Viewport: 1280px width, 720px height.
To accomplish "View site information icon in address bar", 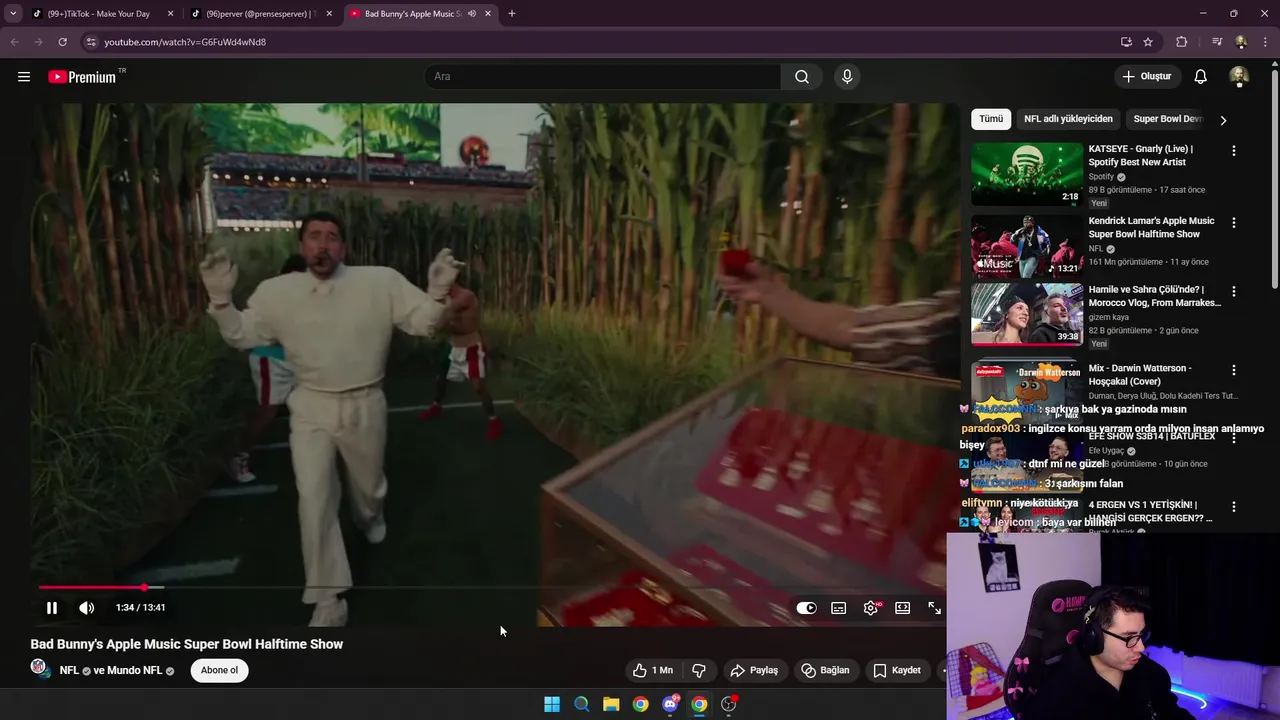I will 91,42.
